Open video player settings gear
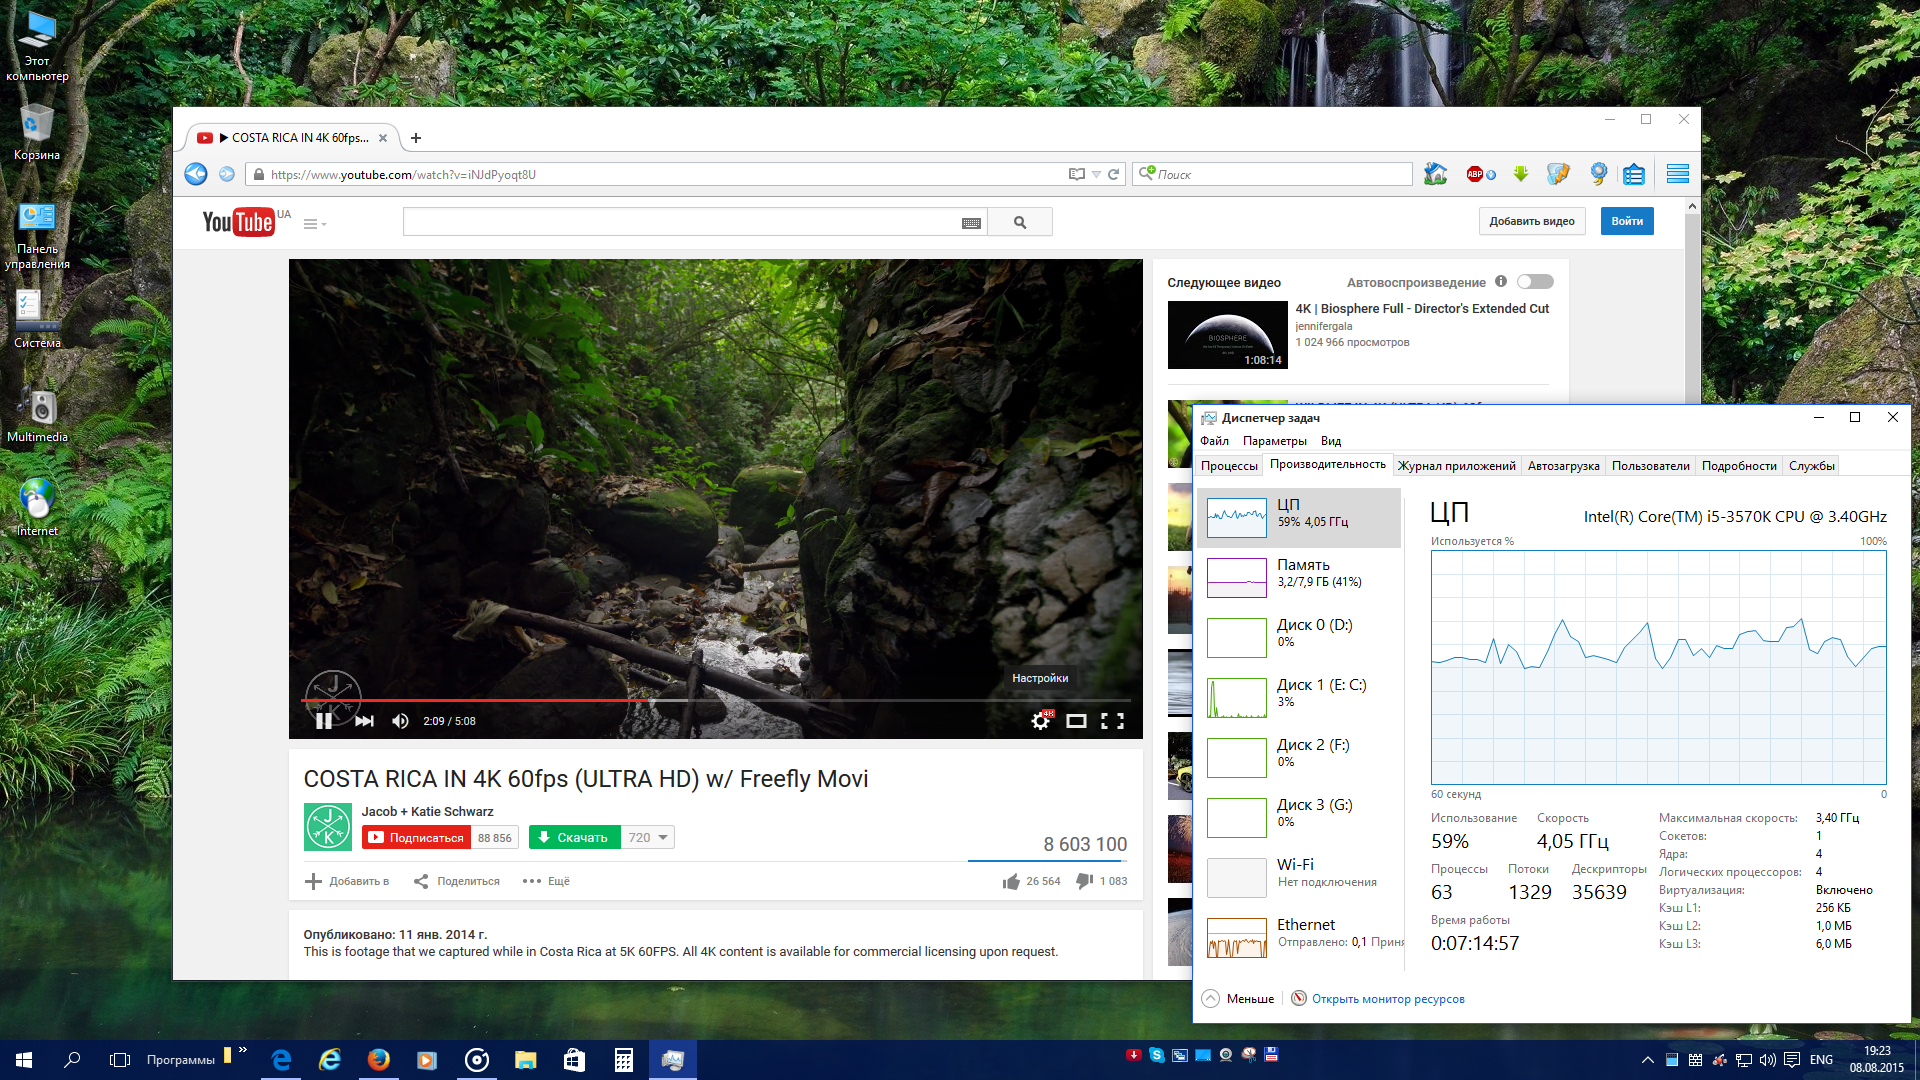1920x1080 pixels. point(1040,721)
